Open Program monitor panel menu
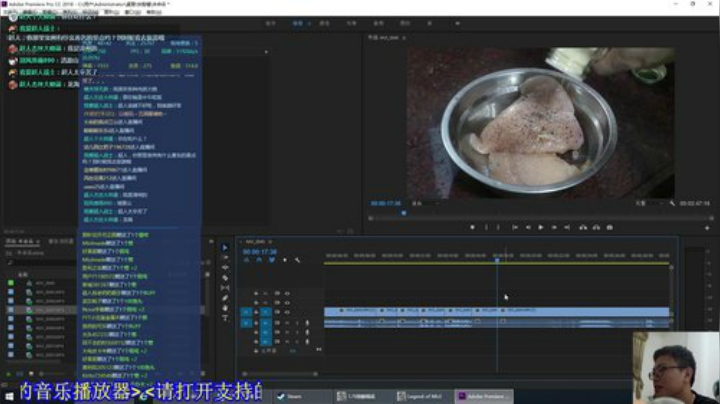 [404, 38]
